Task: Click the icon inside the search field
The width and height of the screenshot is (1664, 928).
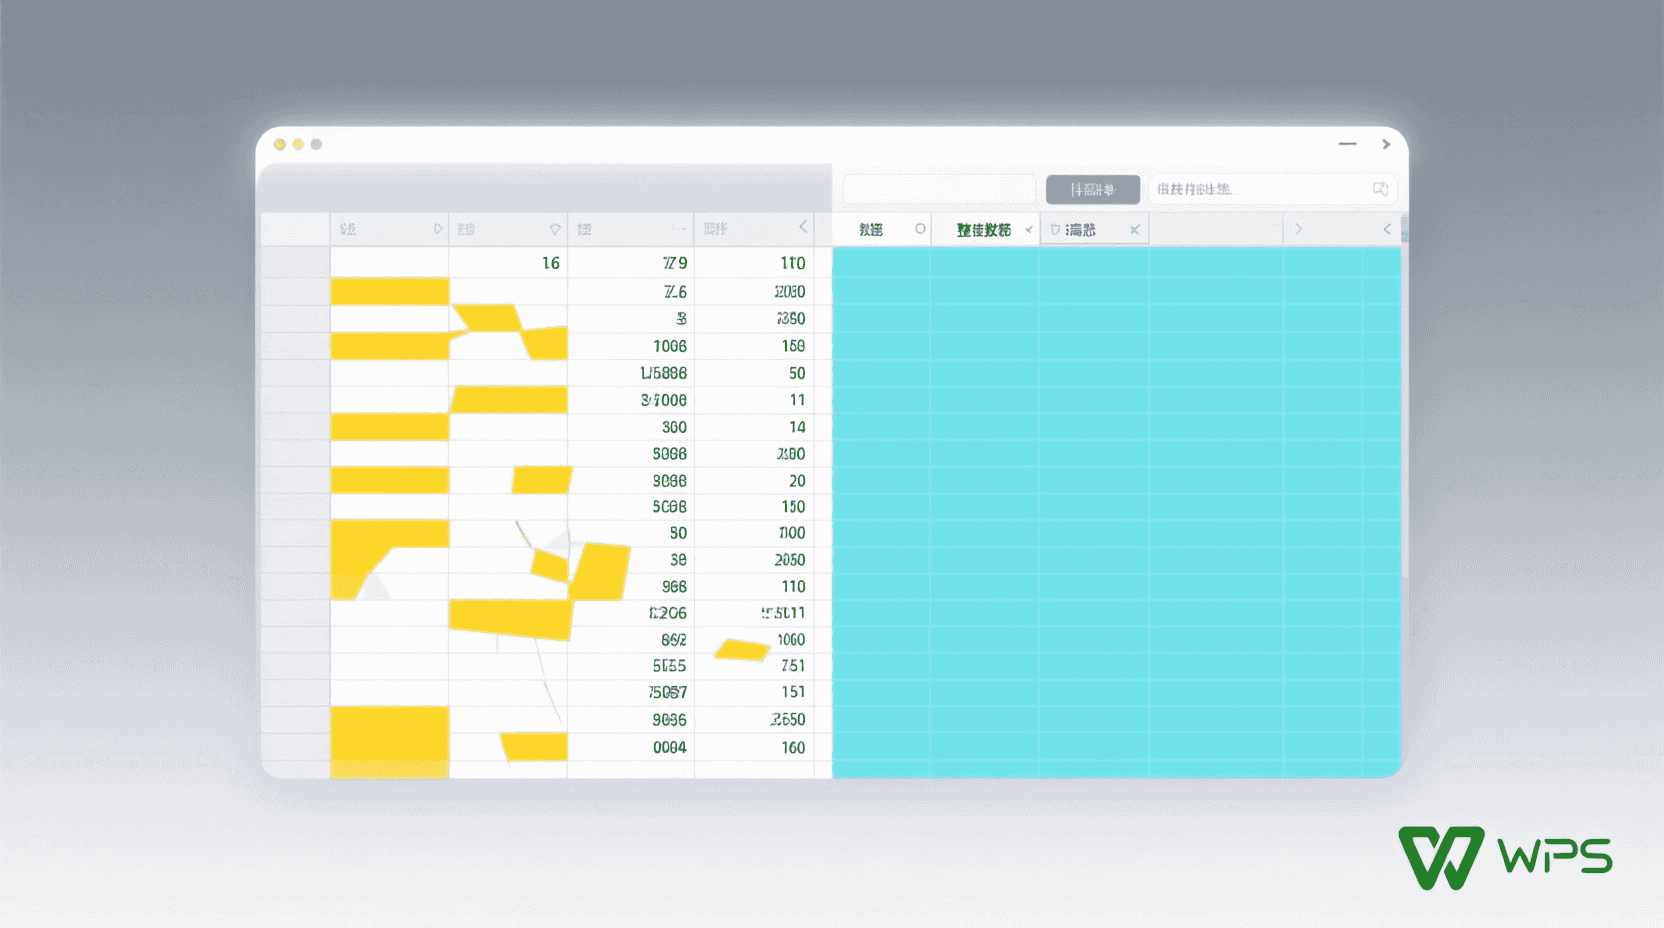Action: (1380, 189)
